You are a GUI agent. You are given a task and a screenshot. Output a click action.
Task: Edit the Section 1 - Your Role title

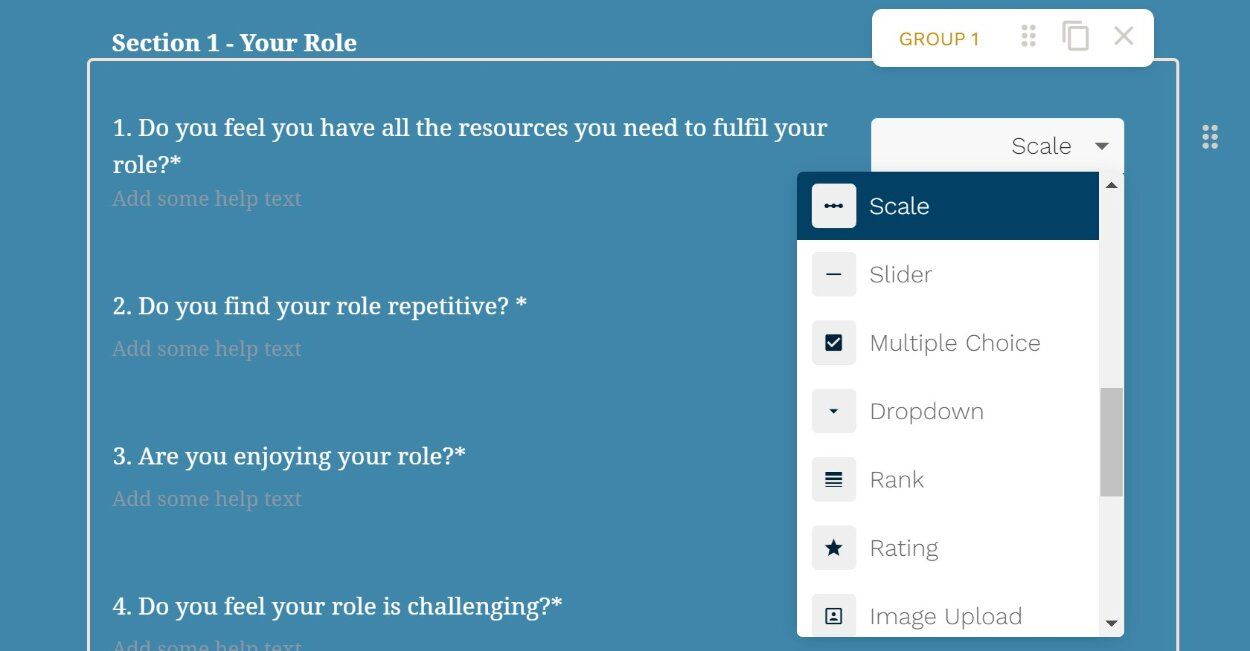click(234, 43)
